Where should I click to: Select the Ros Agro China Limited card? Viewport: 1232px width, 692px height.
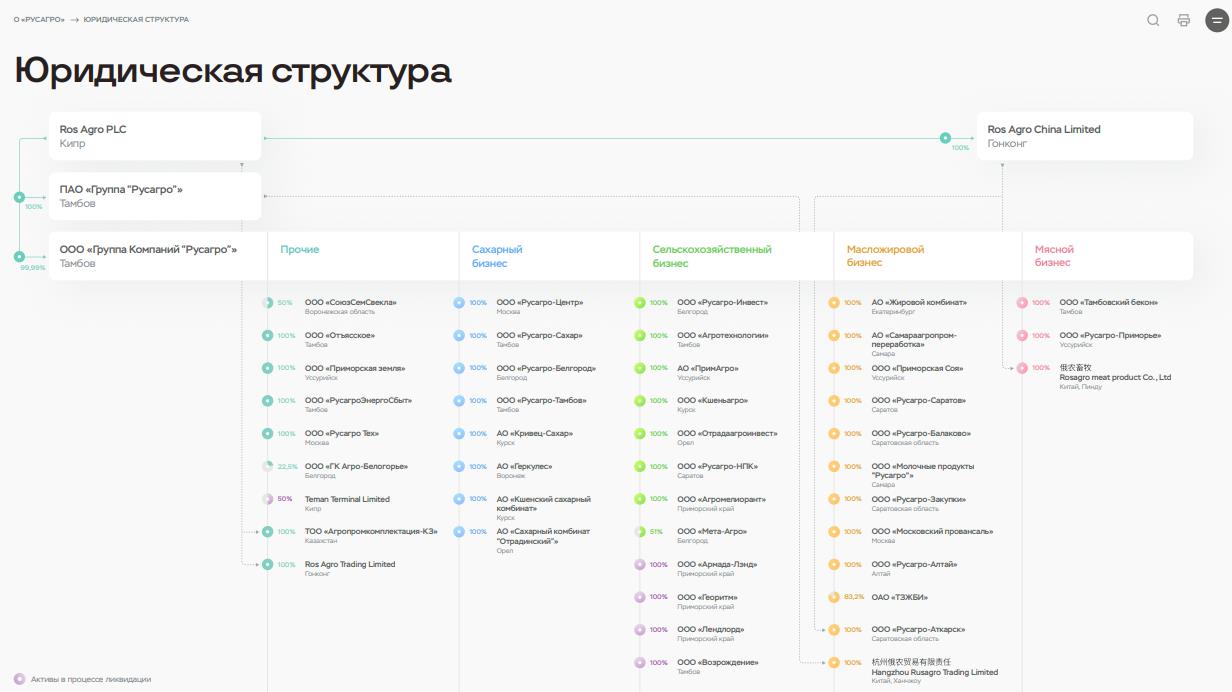click(1085, 136)
